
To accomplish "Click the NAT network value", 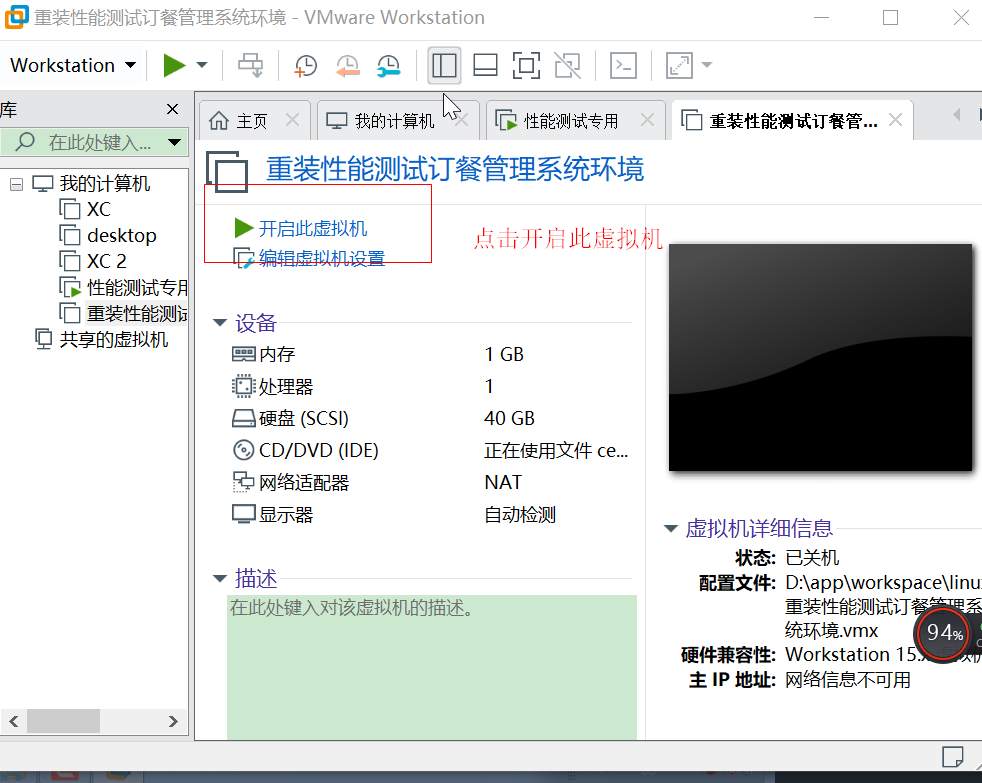I will coord(503,482).
